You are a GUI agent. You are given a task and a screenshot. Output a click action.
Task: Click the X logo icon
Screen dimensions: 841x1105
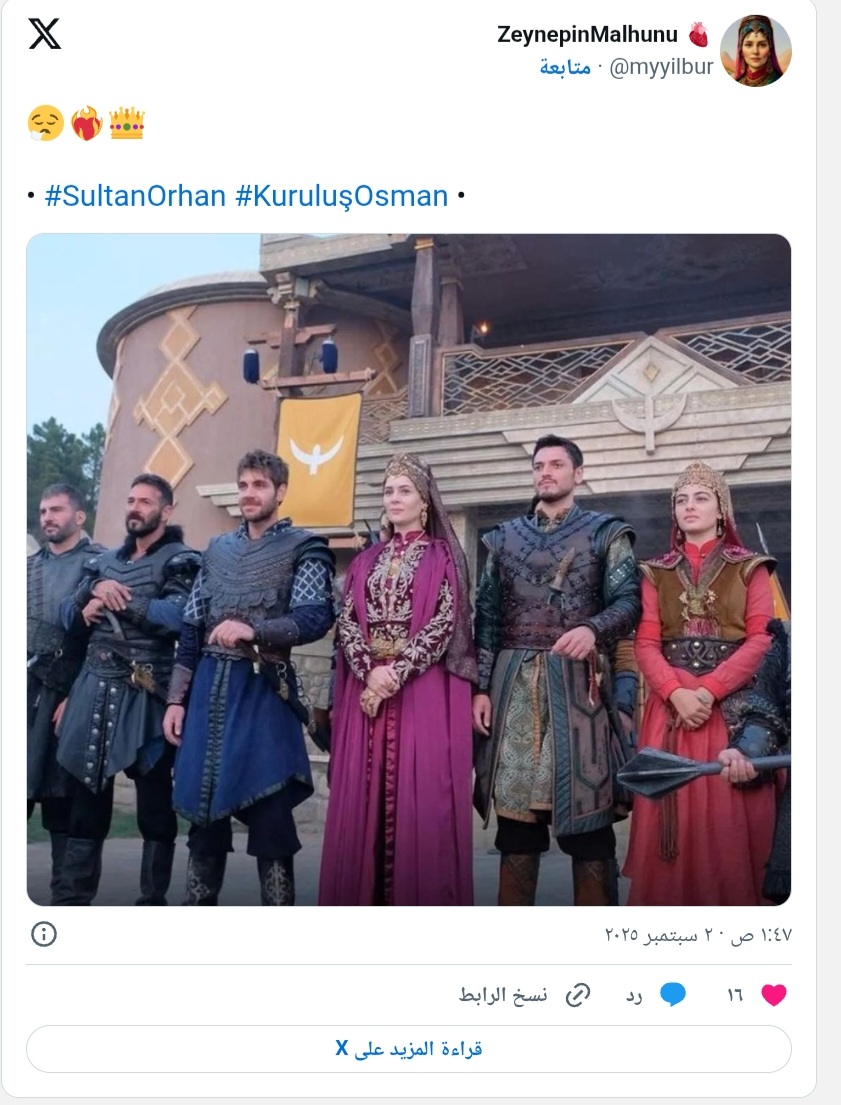click(x=44, y=34)
